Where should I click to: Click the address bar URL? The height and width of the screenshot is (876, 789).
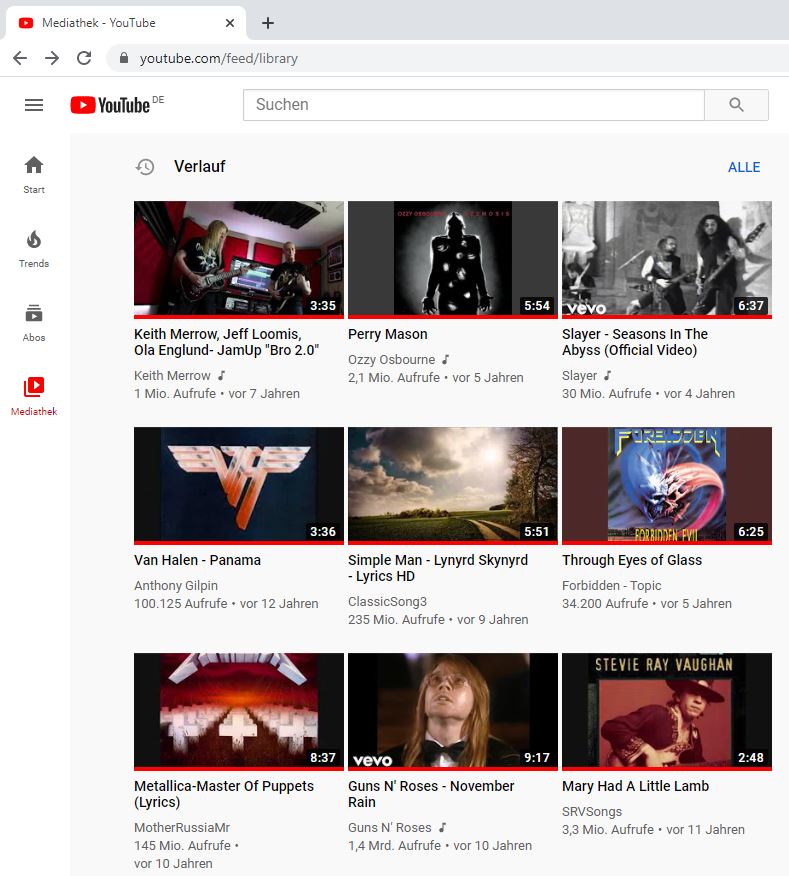pyautogui.click(x=218, y=58)
